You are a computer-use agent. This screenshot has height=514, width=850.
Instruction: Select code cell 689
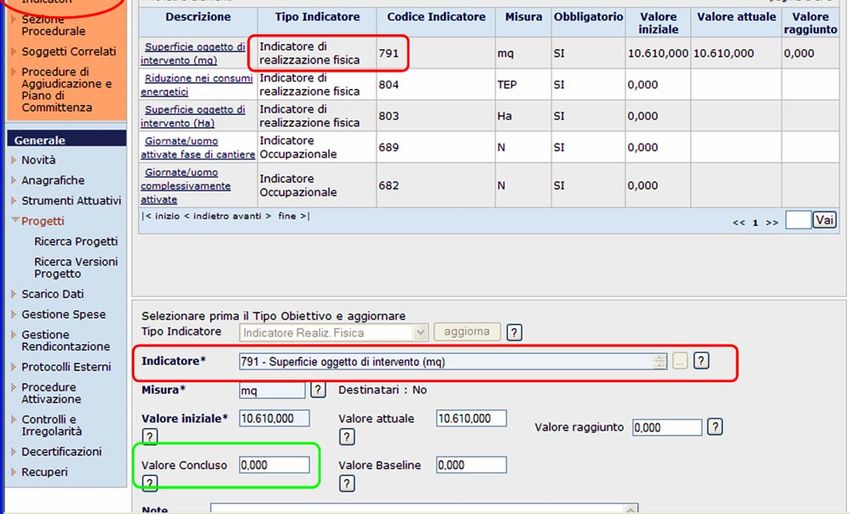(x=436, y=147)
